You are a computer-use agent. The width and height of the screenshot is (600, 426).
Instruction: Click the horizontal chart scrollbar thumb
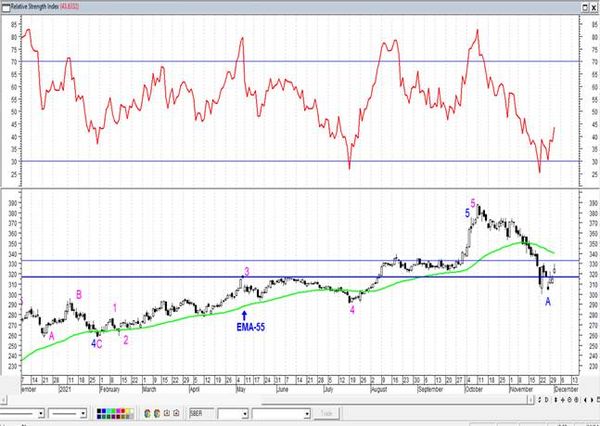tap(396, 400)
